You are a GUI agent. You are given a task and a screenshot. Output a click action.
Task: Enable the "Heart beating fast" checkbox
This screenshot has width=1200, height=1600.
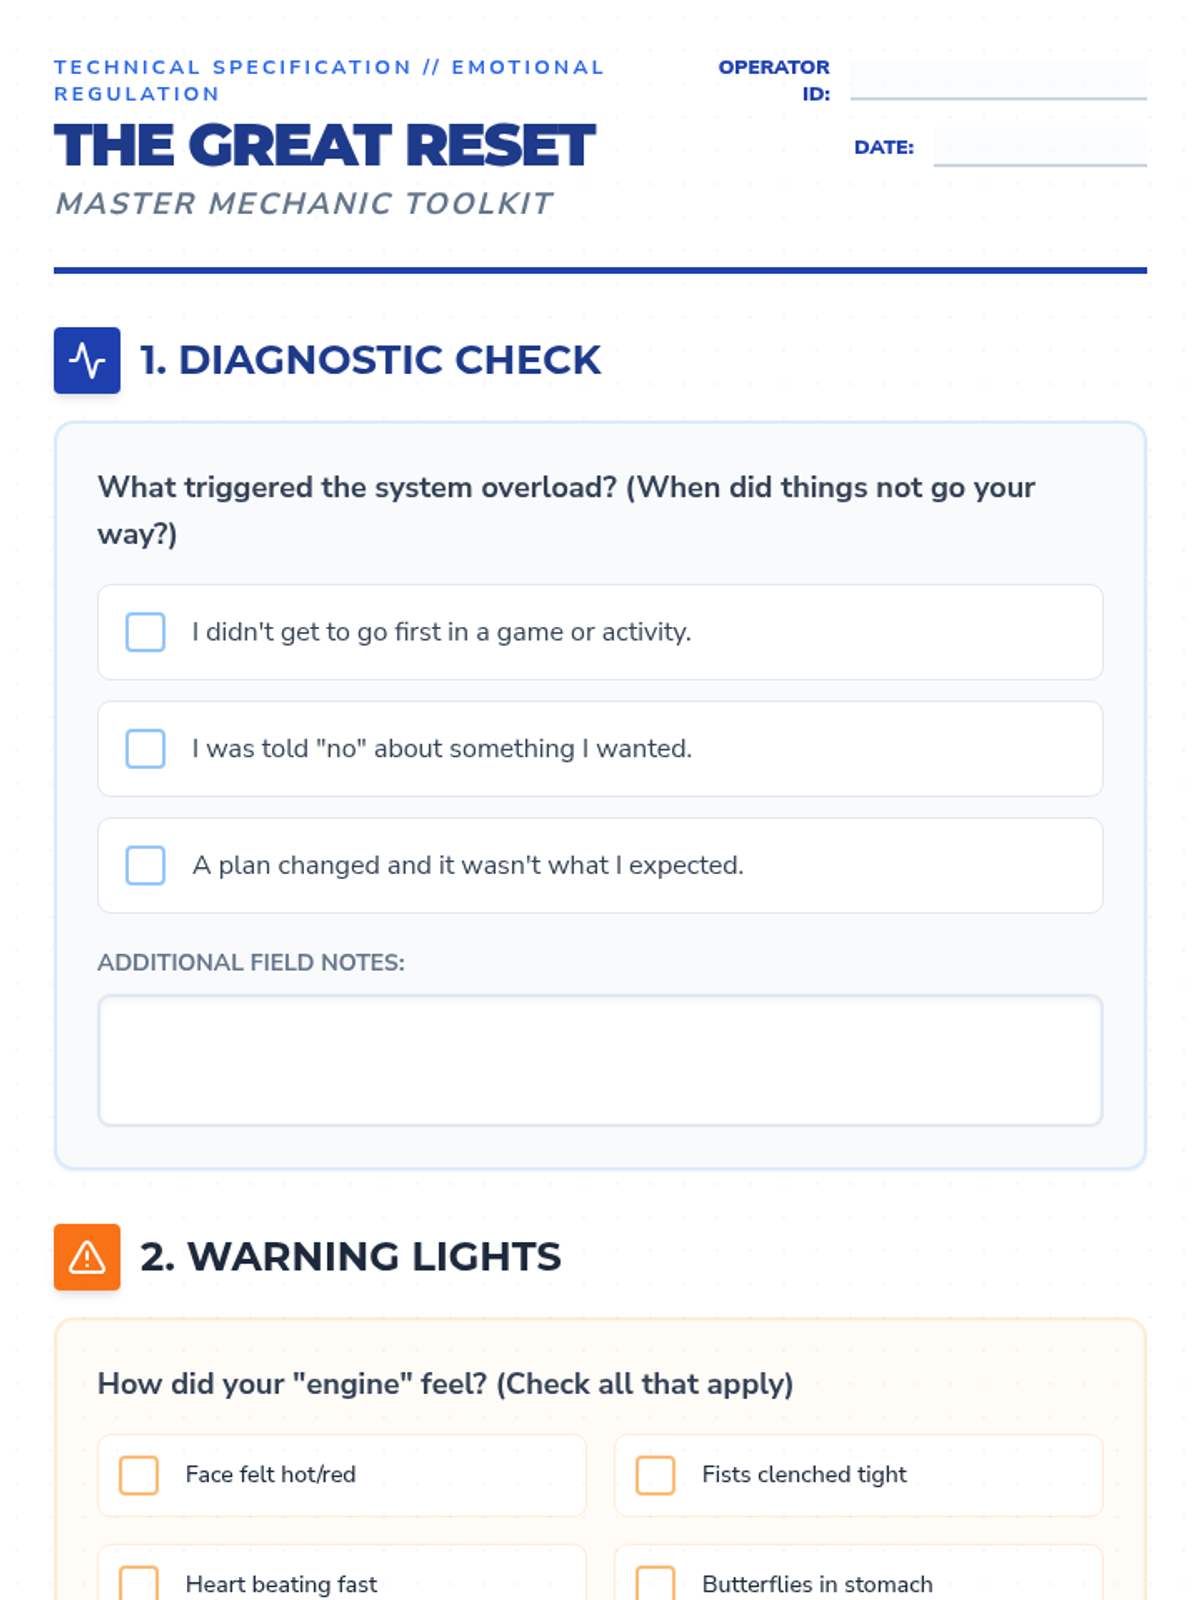(x=139, y=1583)
